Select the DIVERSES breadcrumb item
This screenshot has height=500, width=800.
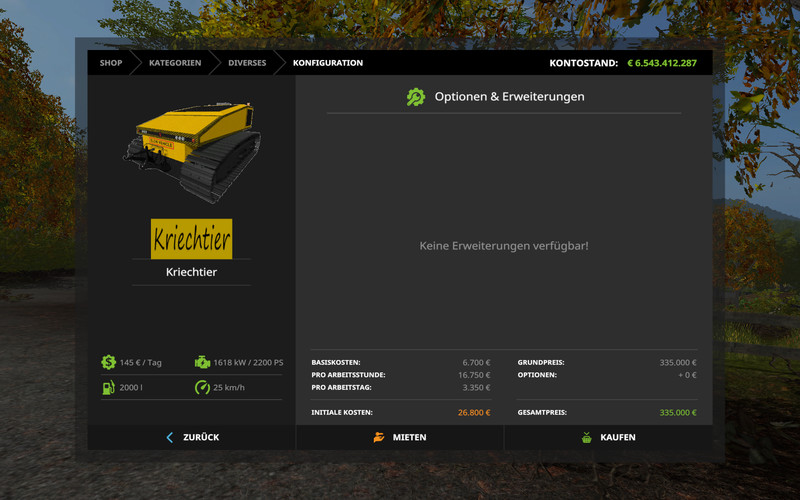pos(247,63)
